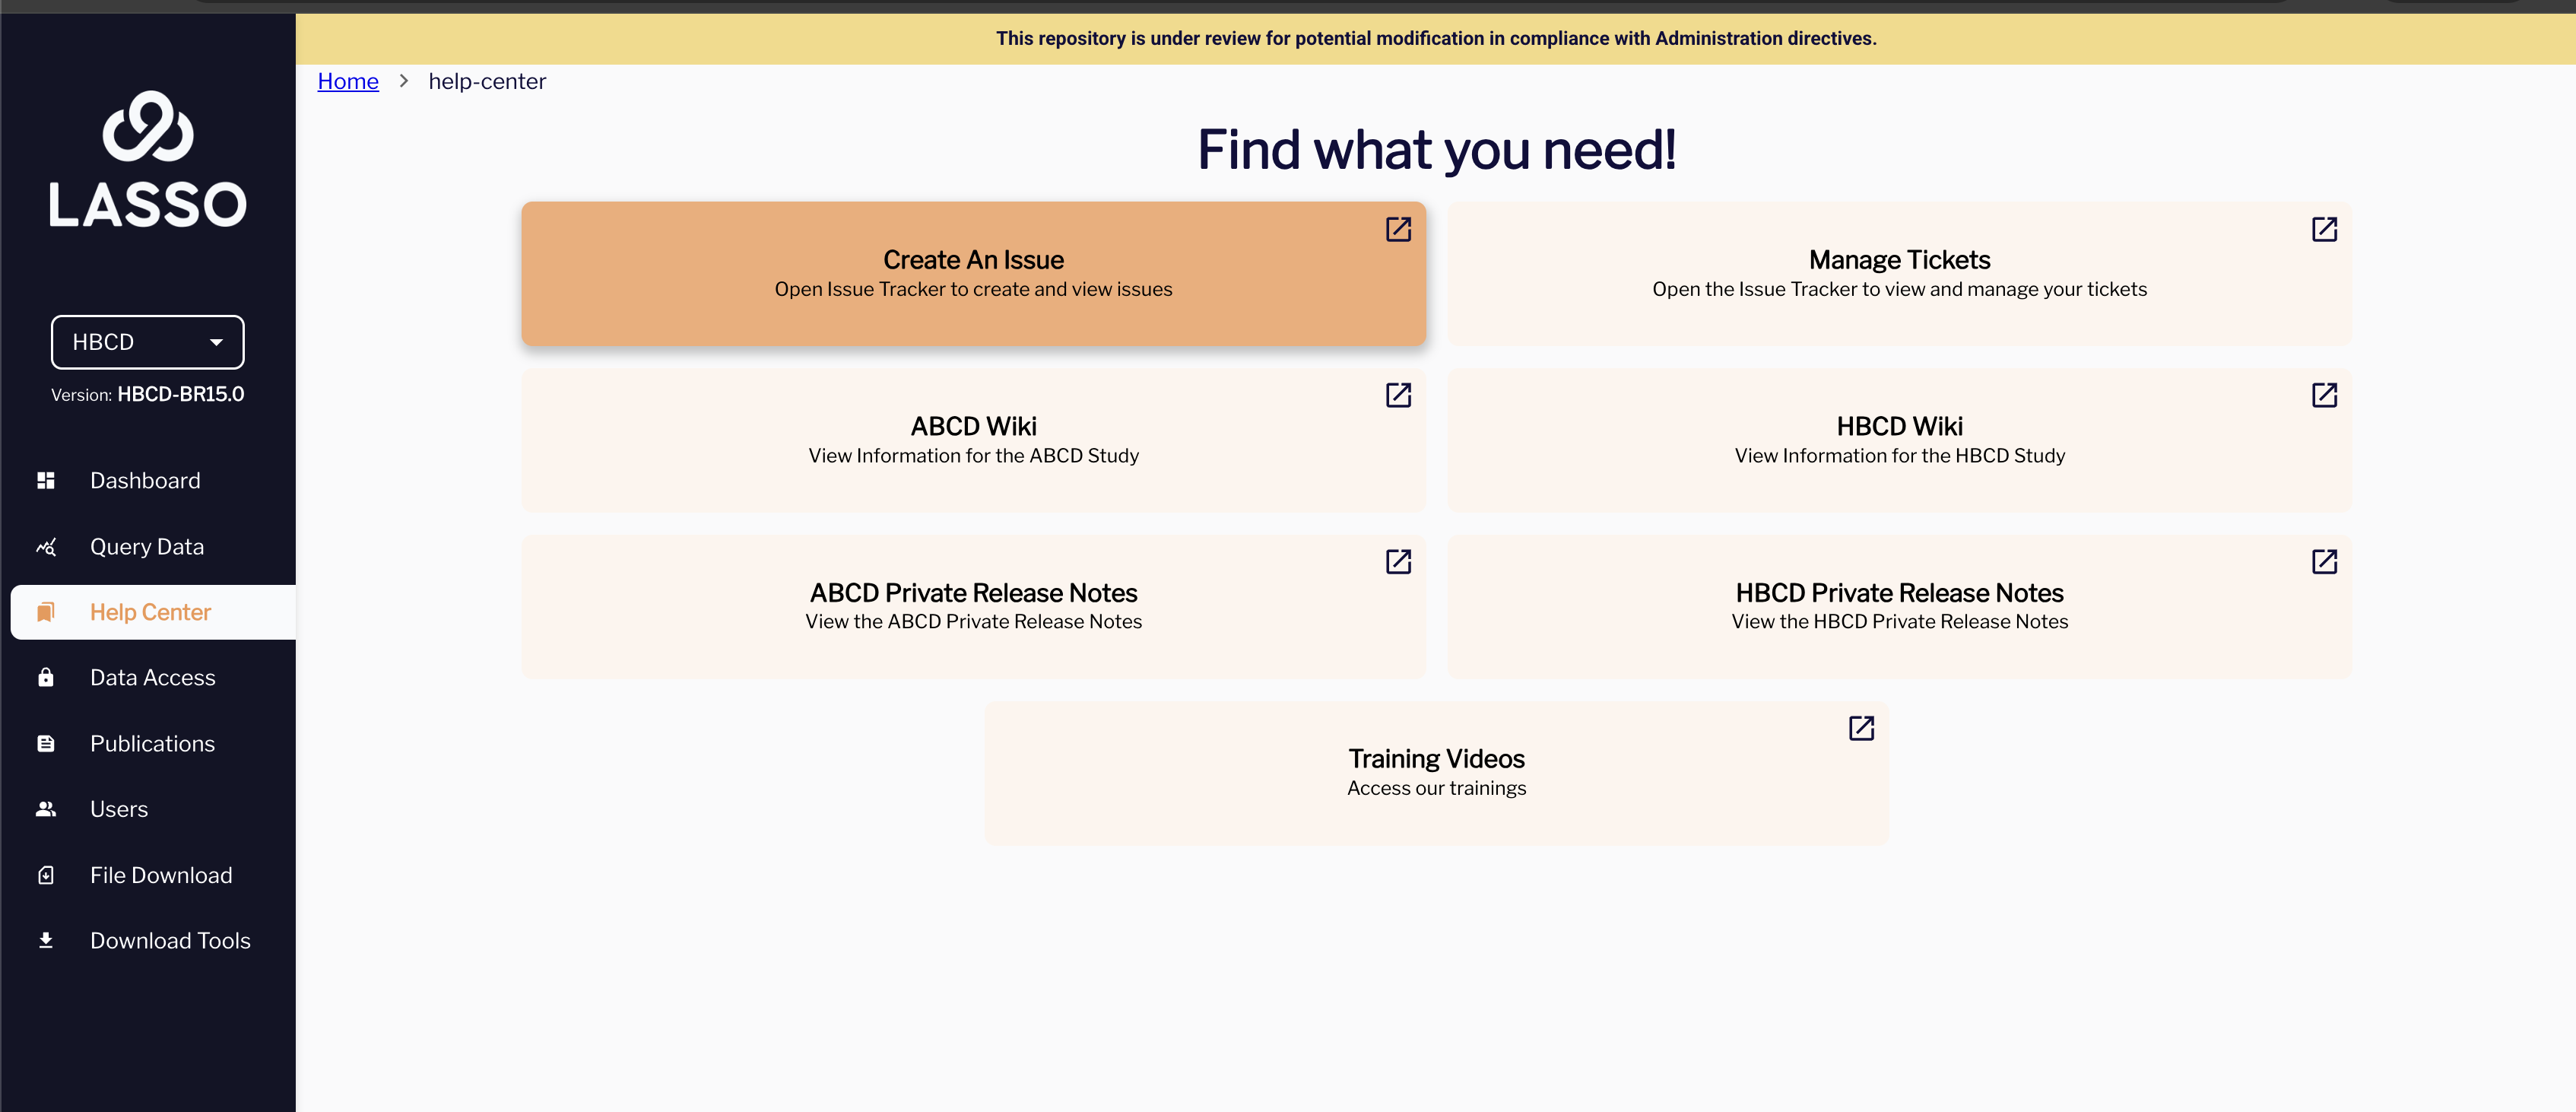Click external-link icon on Create An Issue

tap(1398, 229)
